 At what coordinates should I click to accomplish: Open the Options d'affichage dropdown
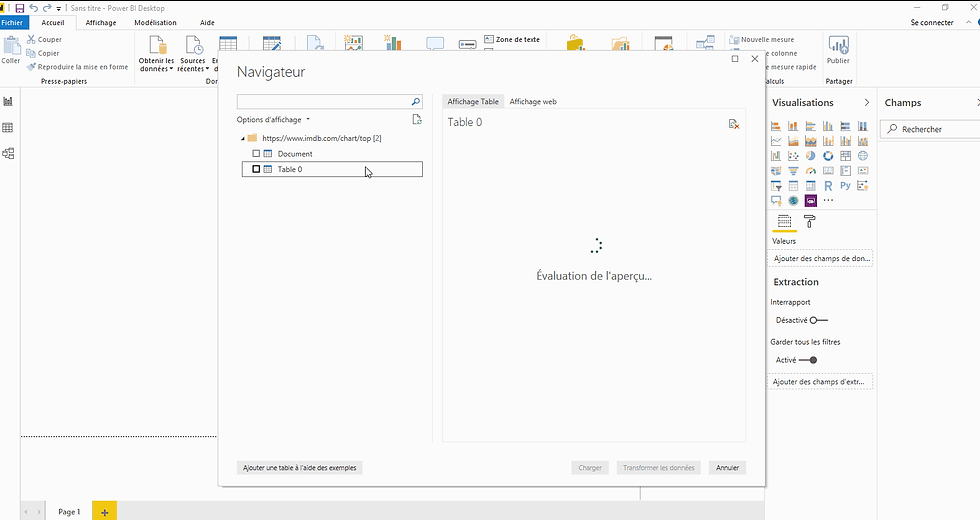coord(273,119)
